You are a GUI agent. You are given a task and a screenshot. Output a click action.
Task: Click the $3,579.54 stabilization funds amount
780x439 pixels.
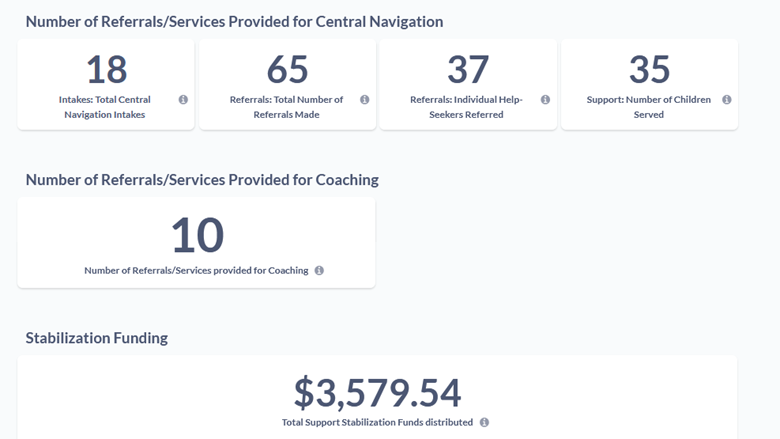tap(377, 392)
